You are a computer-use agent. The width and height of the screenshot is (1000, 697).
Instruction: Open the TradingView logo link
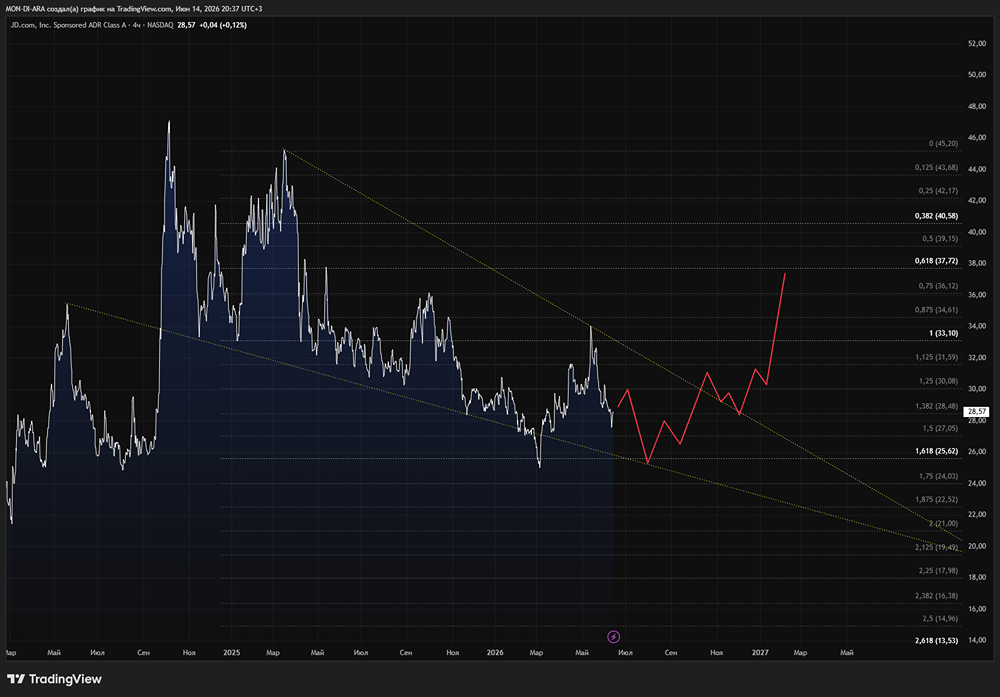tap(54, 679)
